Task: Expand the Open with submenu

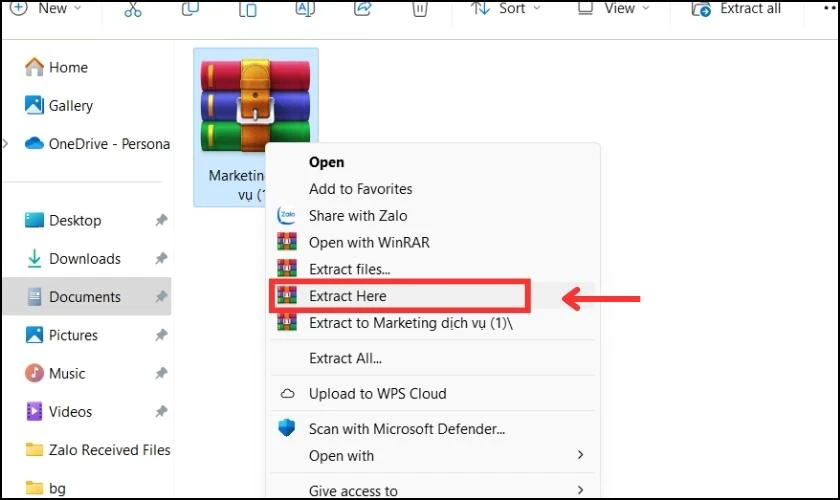Action: coord(433,456)
